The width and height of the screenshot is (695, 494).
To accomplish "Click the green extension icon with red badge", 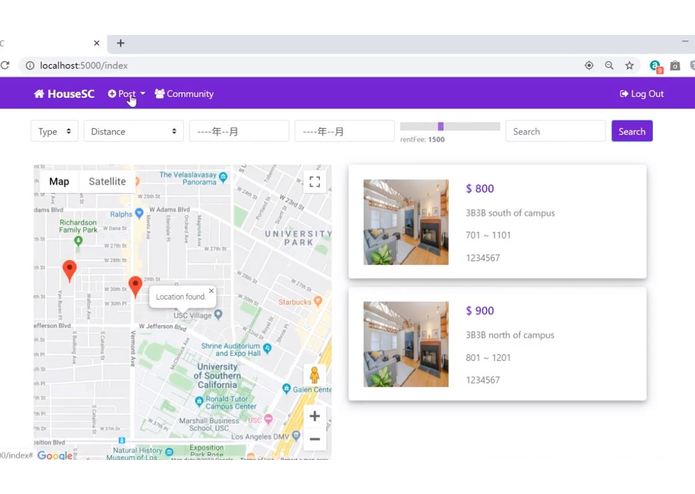I will click(x=656, y=66).
